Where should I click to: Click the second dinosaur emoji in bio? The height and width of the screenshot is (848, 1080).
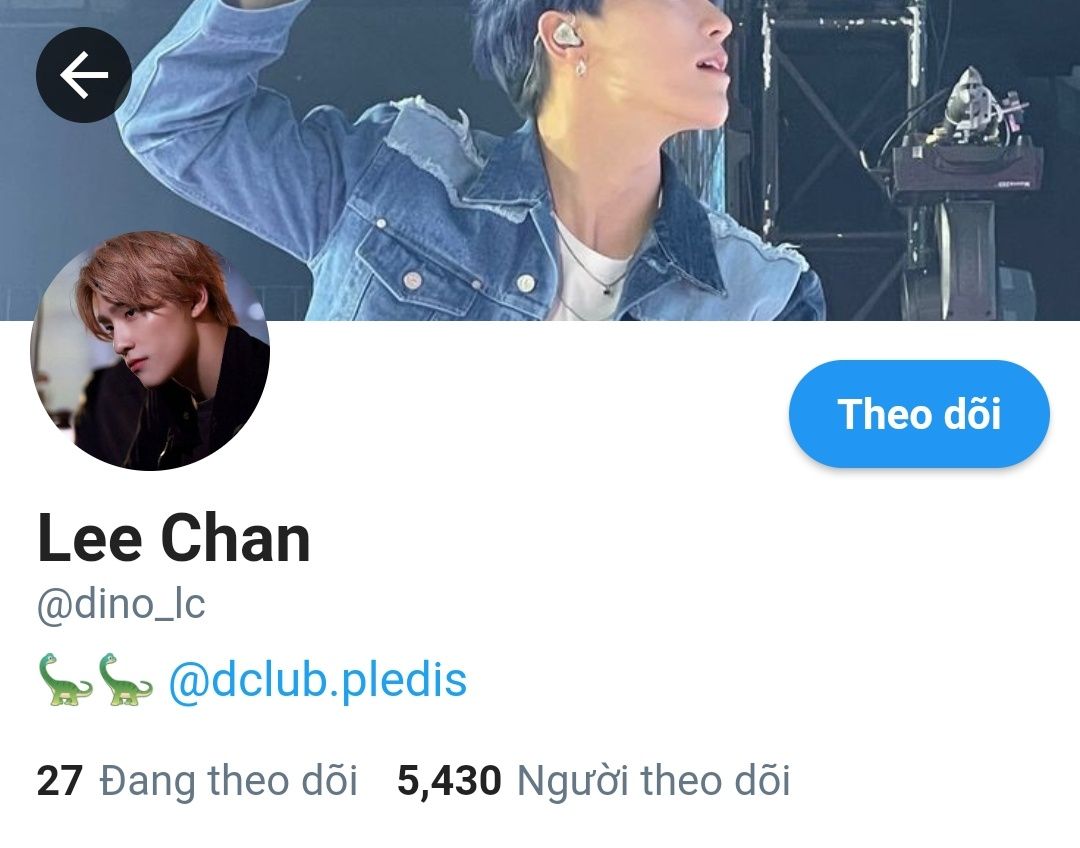click(x=125, y=680)
